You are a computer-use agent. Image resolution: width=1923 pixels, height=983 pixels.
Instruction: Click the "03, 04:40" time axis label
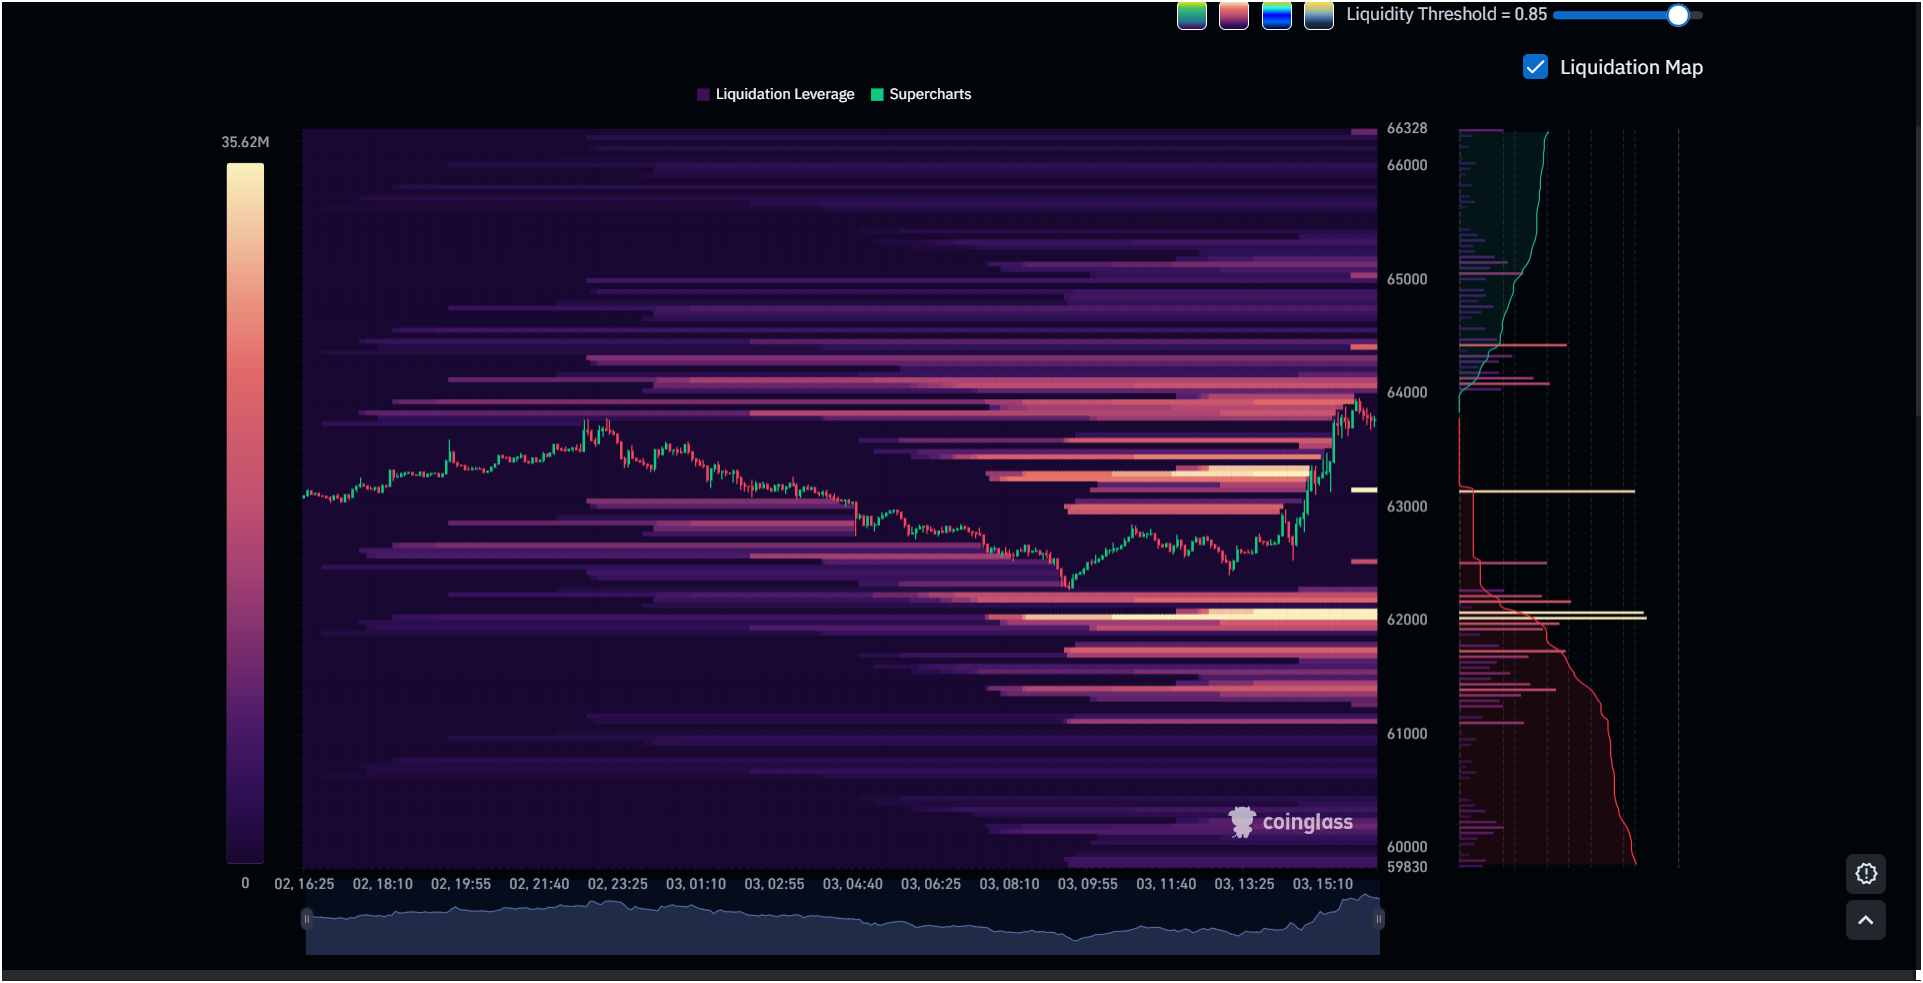click(853, 884)
